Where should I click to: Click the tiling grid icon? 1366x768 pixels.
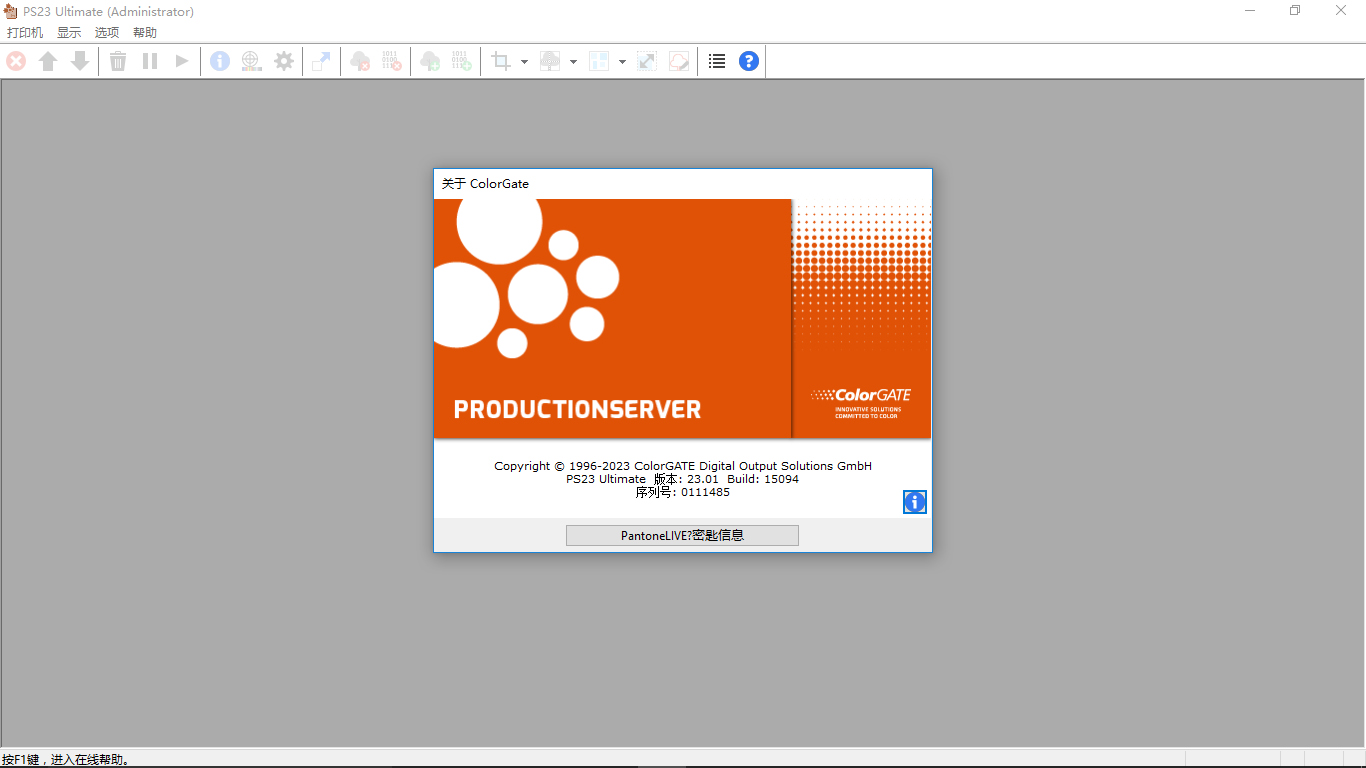599,61
